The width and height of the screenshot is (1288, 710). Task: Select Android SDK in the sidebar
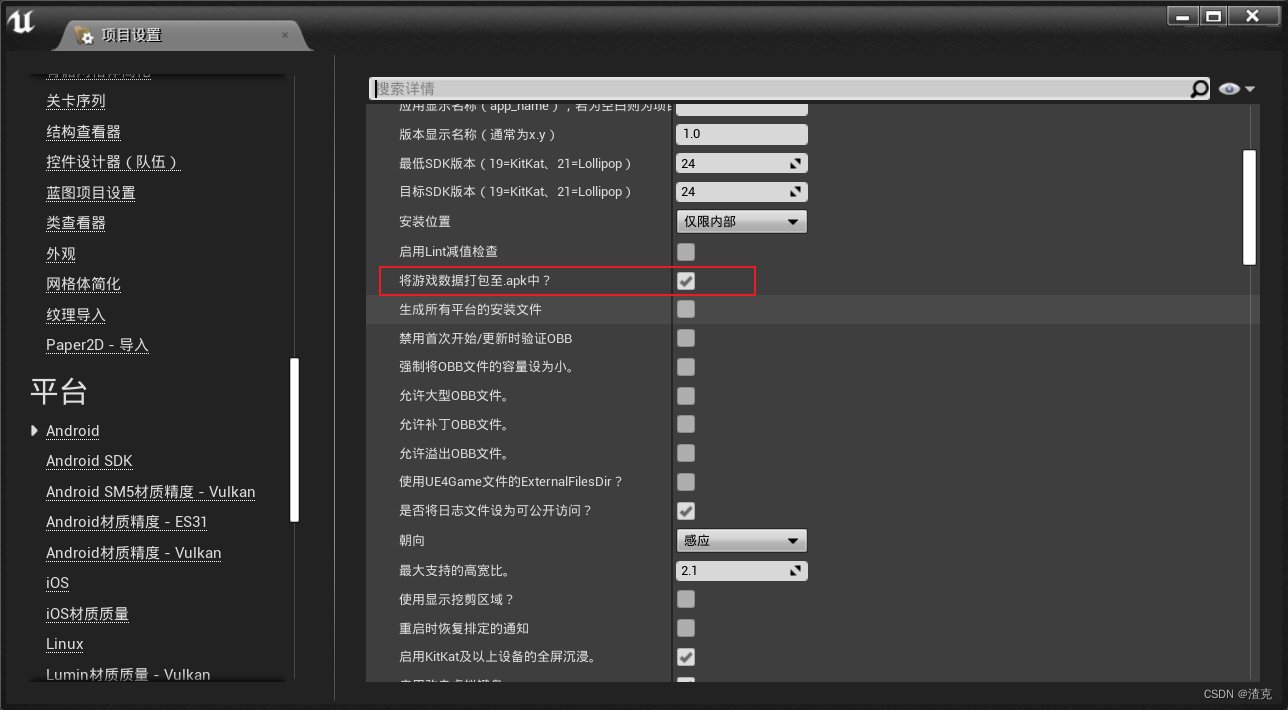(89, 460)
